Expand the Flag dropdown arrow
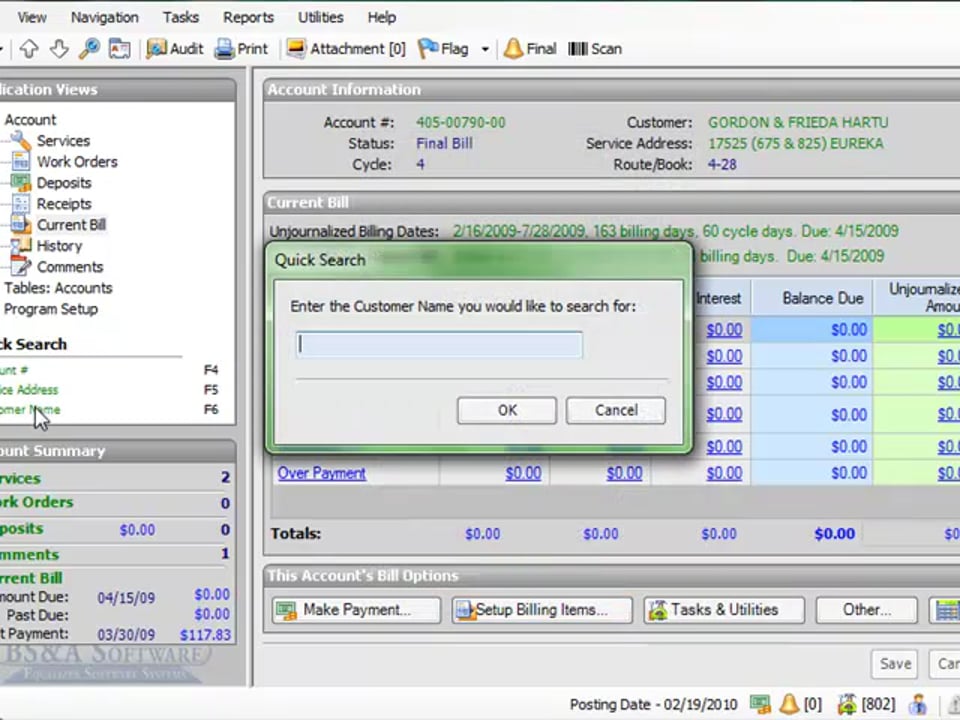 [485, 49]
